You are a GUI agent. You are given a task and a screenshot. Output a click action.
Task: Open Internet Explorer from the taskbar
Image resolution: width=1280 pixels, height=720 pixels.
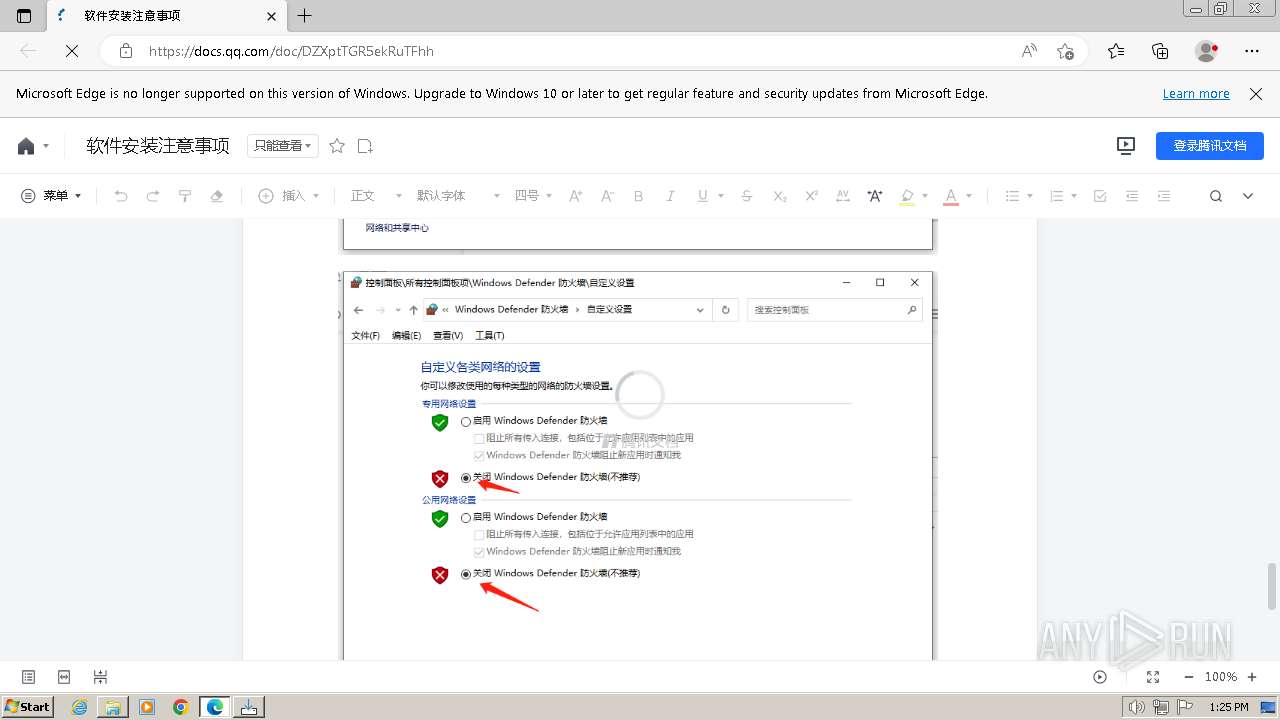coord(79,707)
